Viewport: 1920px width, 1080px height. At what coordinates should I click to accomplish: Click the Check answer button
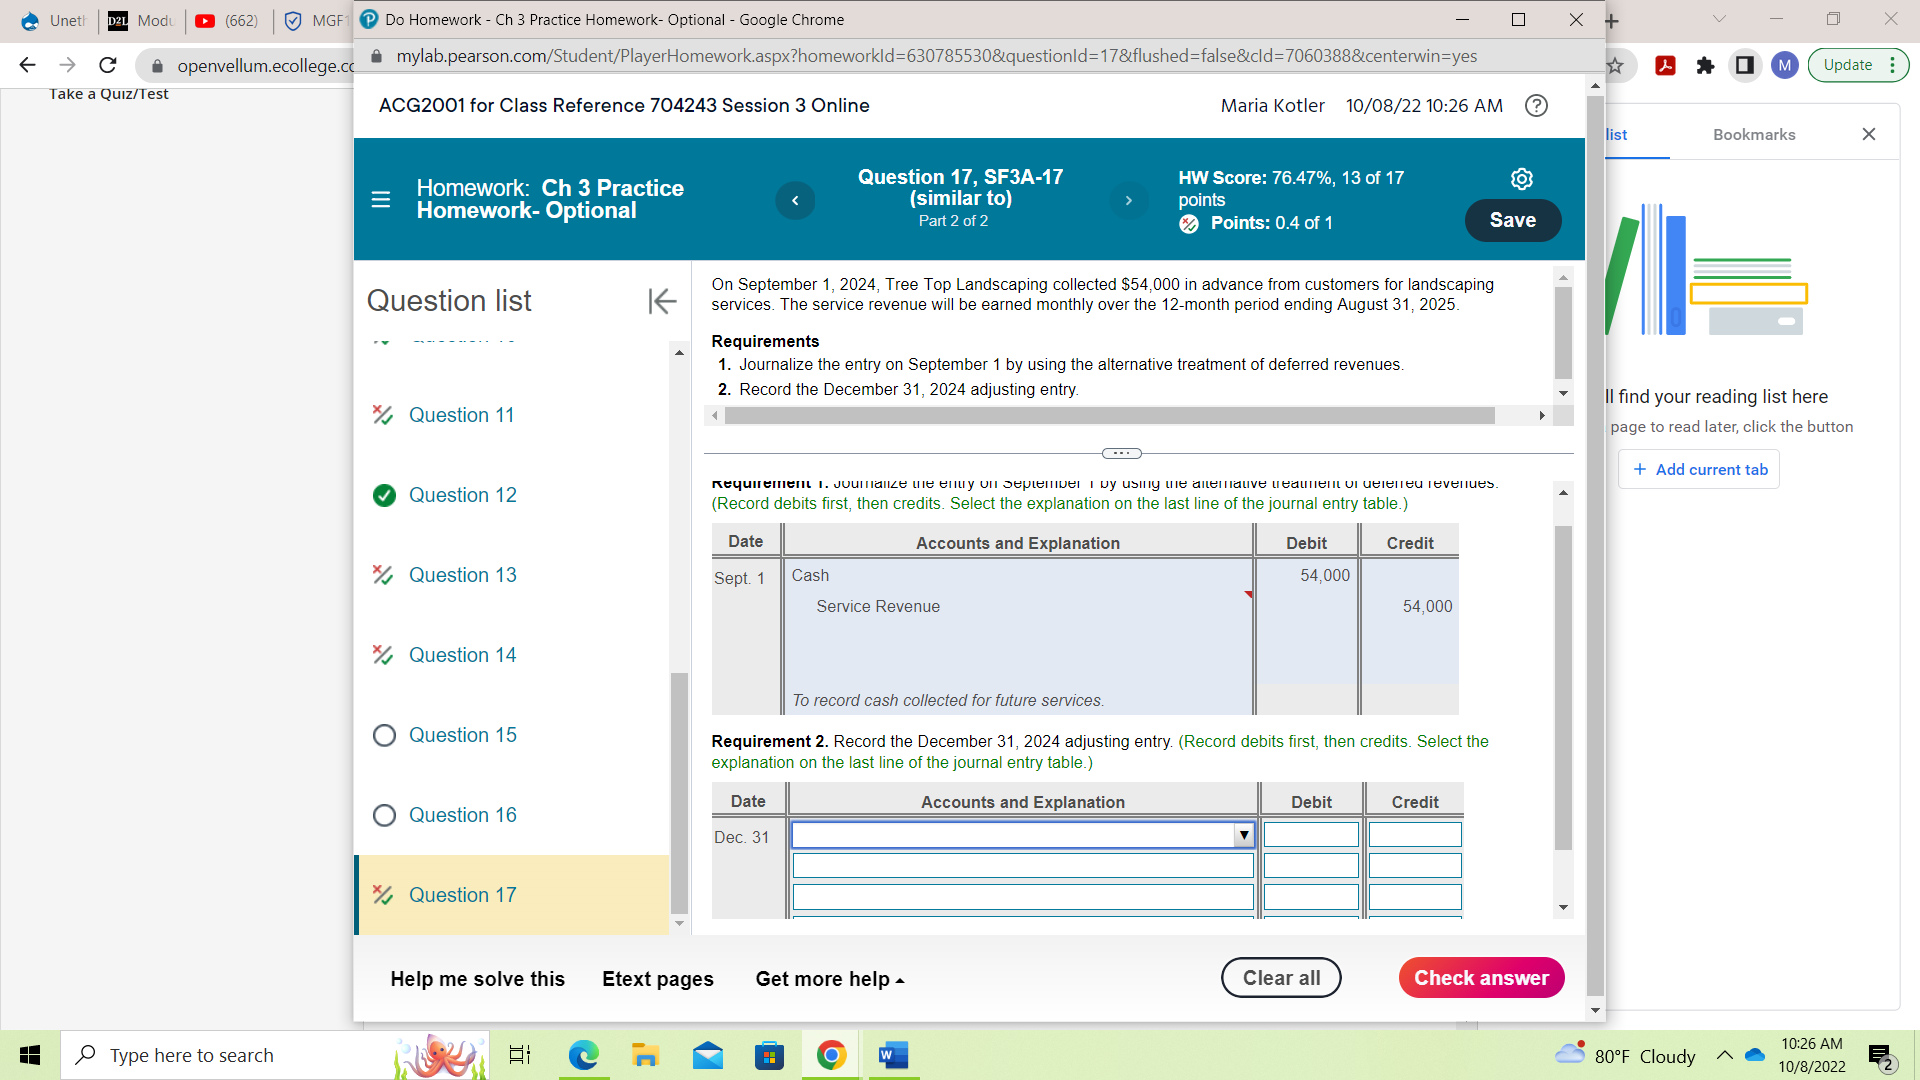pyautogui.click(x=1481, y=977)
